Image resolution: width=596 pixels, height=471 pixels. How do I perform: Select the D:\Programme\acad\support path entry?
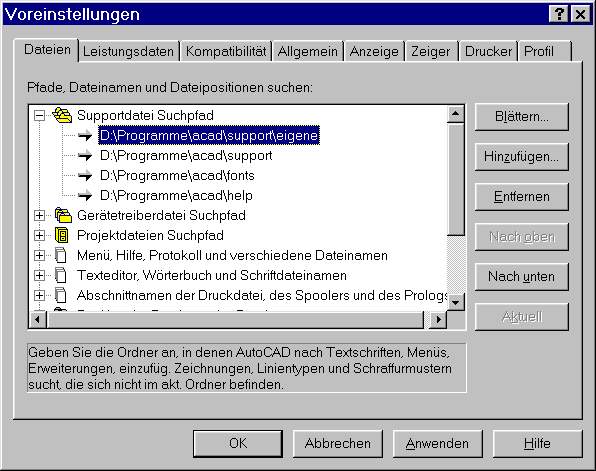pos(186,155)
